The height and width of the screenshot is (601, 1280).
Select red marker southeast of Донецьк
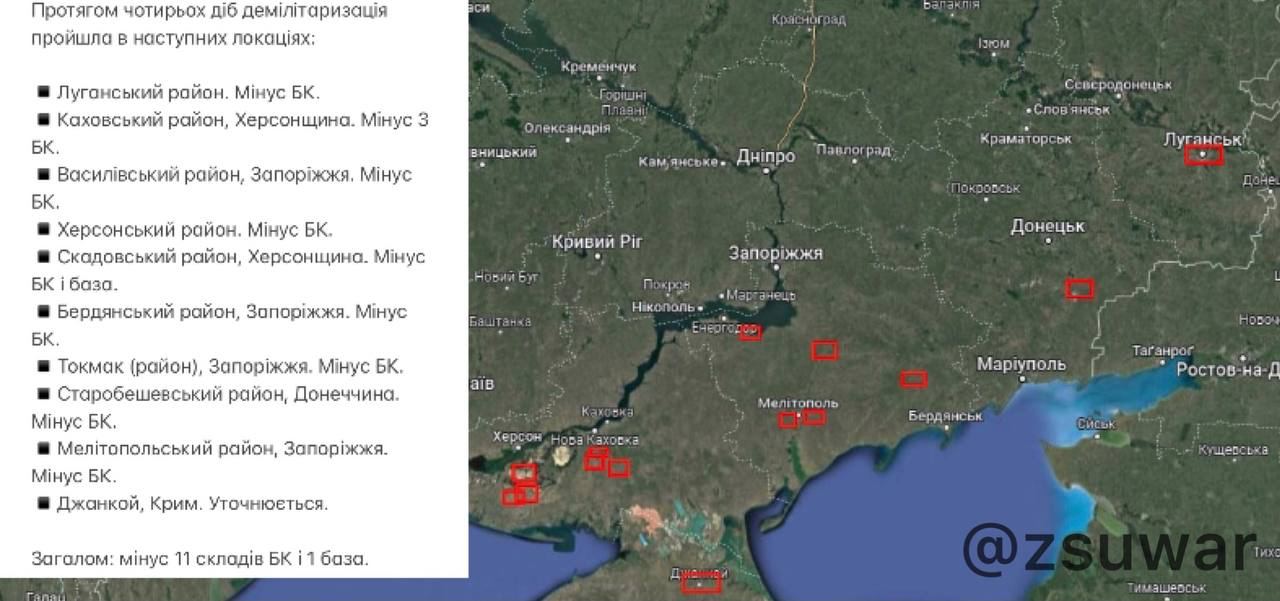(x=1079, y=289)
